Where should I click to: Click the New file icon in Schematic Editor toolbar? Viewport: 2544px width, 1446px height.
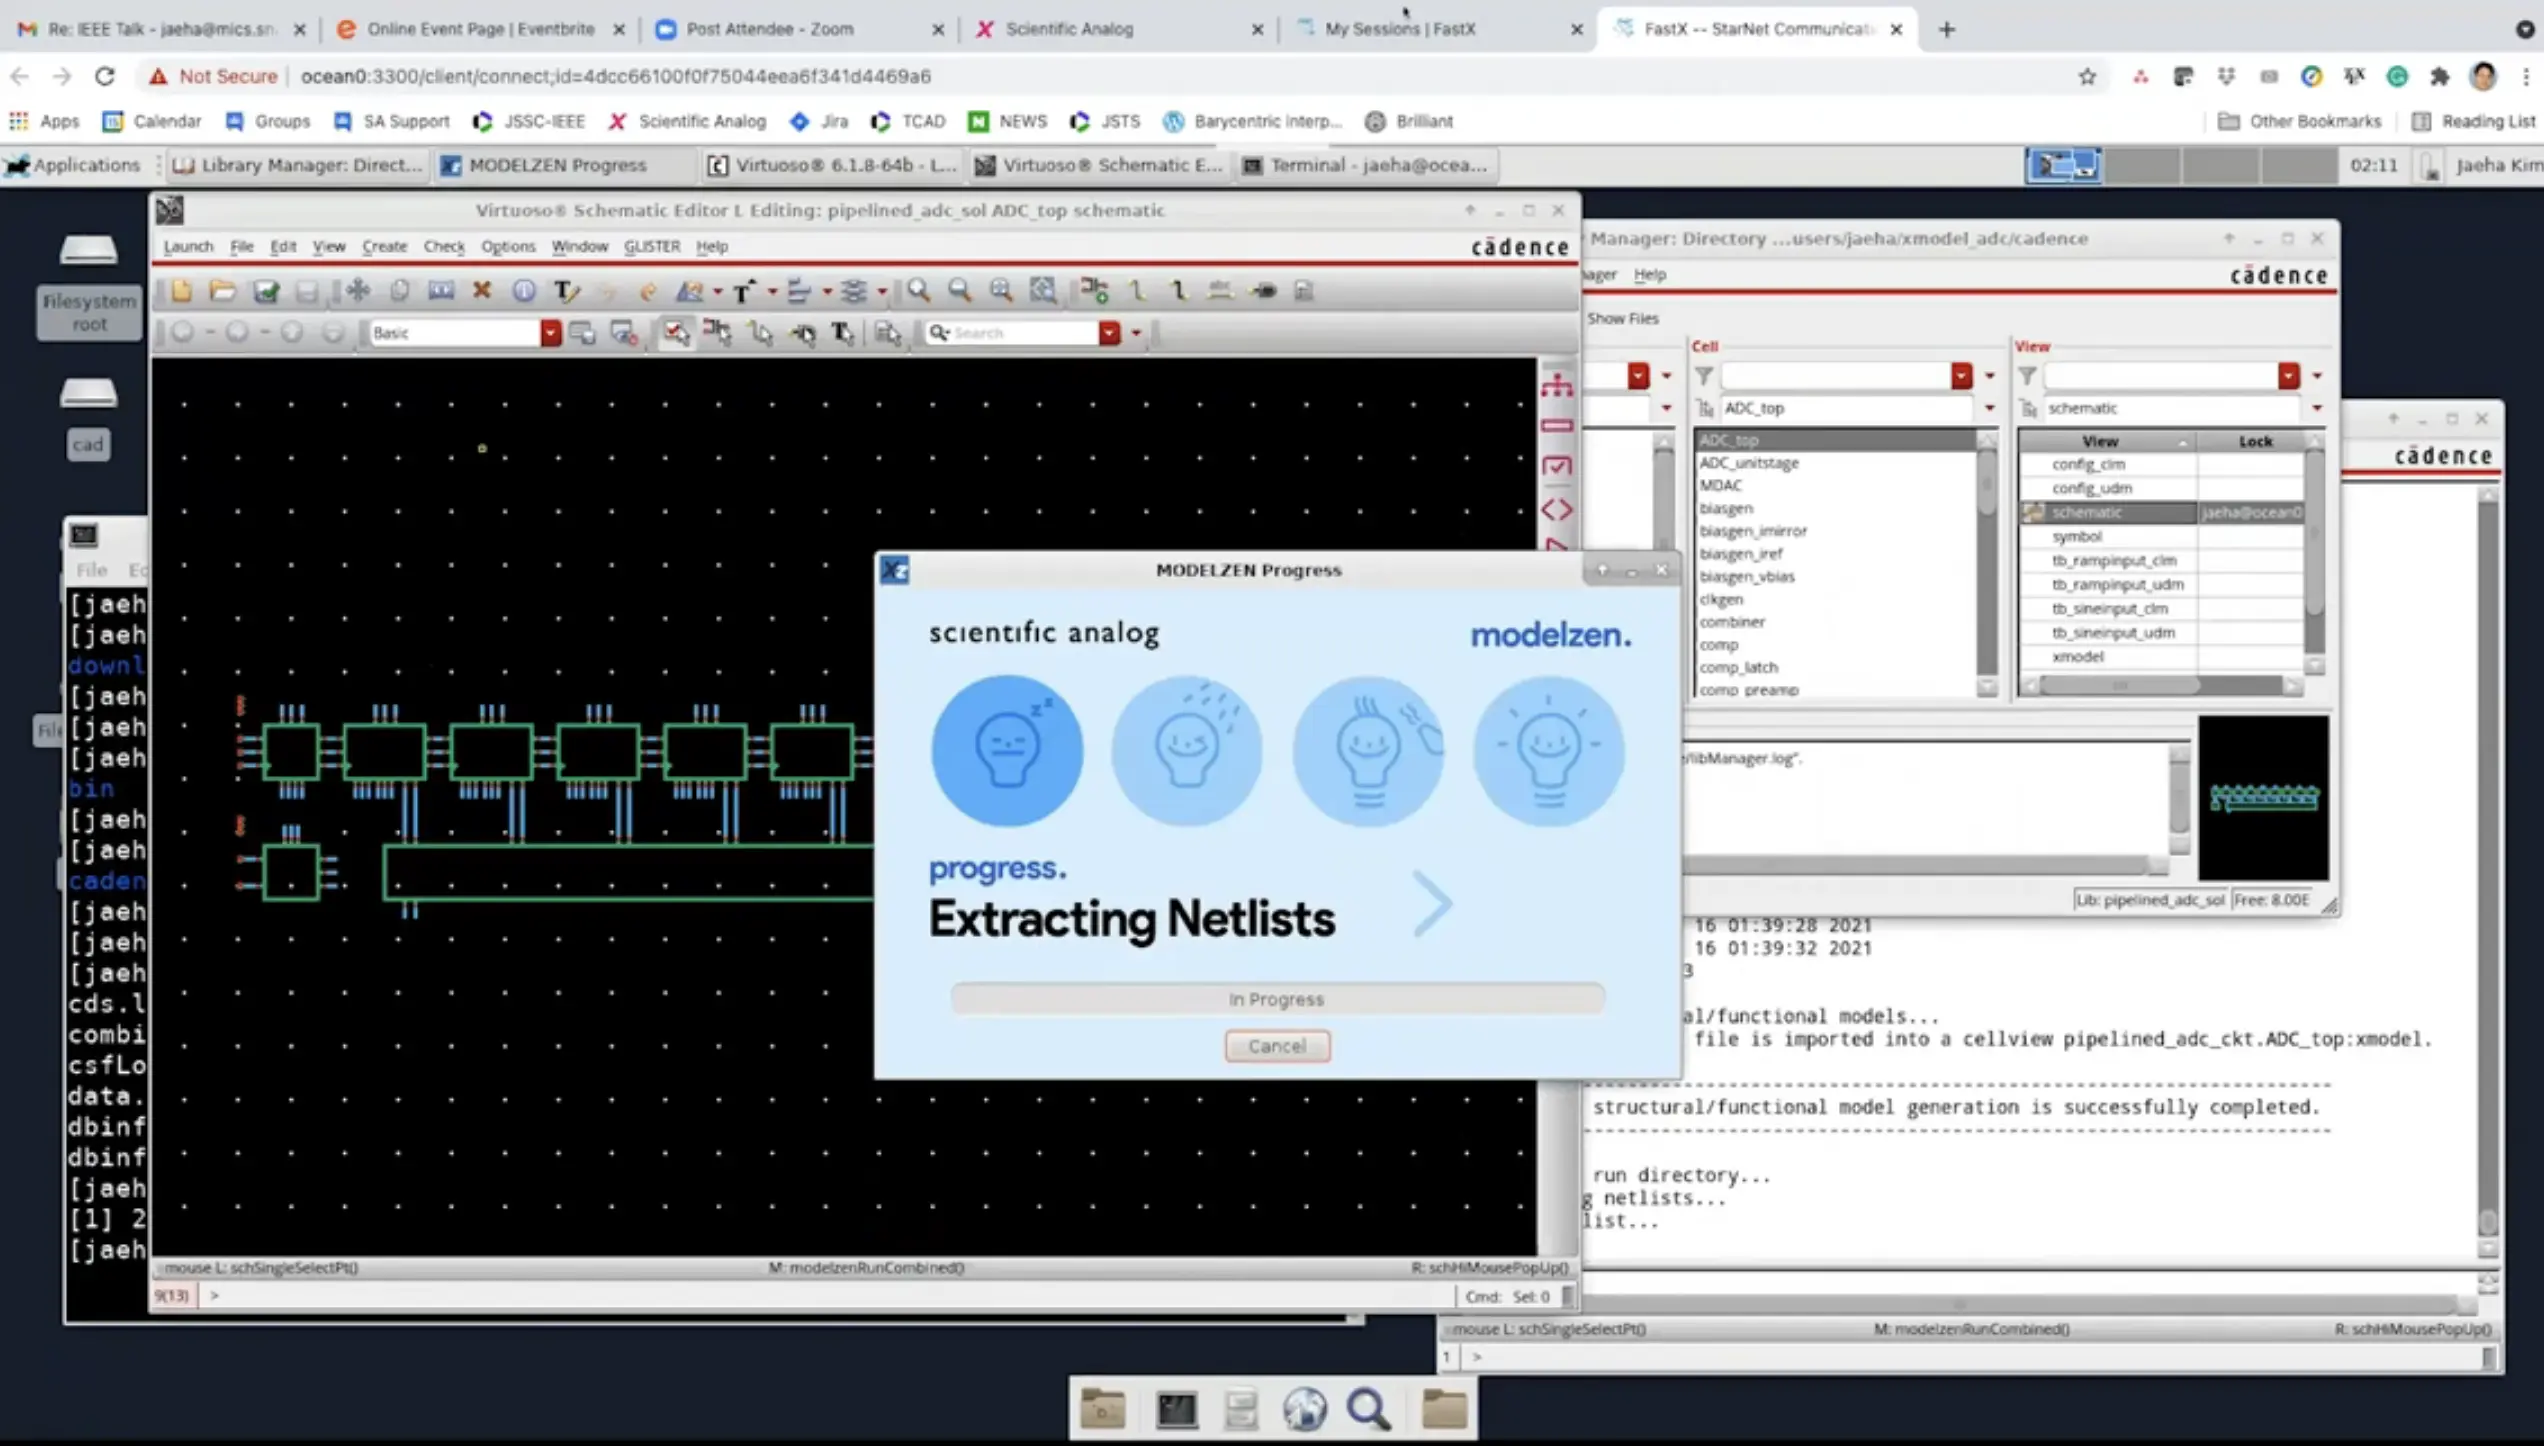[181, 290]
